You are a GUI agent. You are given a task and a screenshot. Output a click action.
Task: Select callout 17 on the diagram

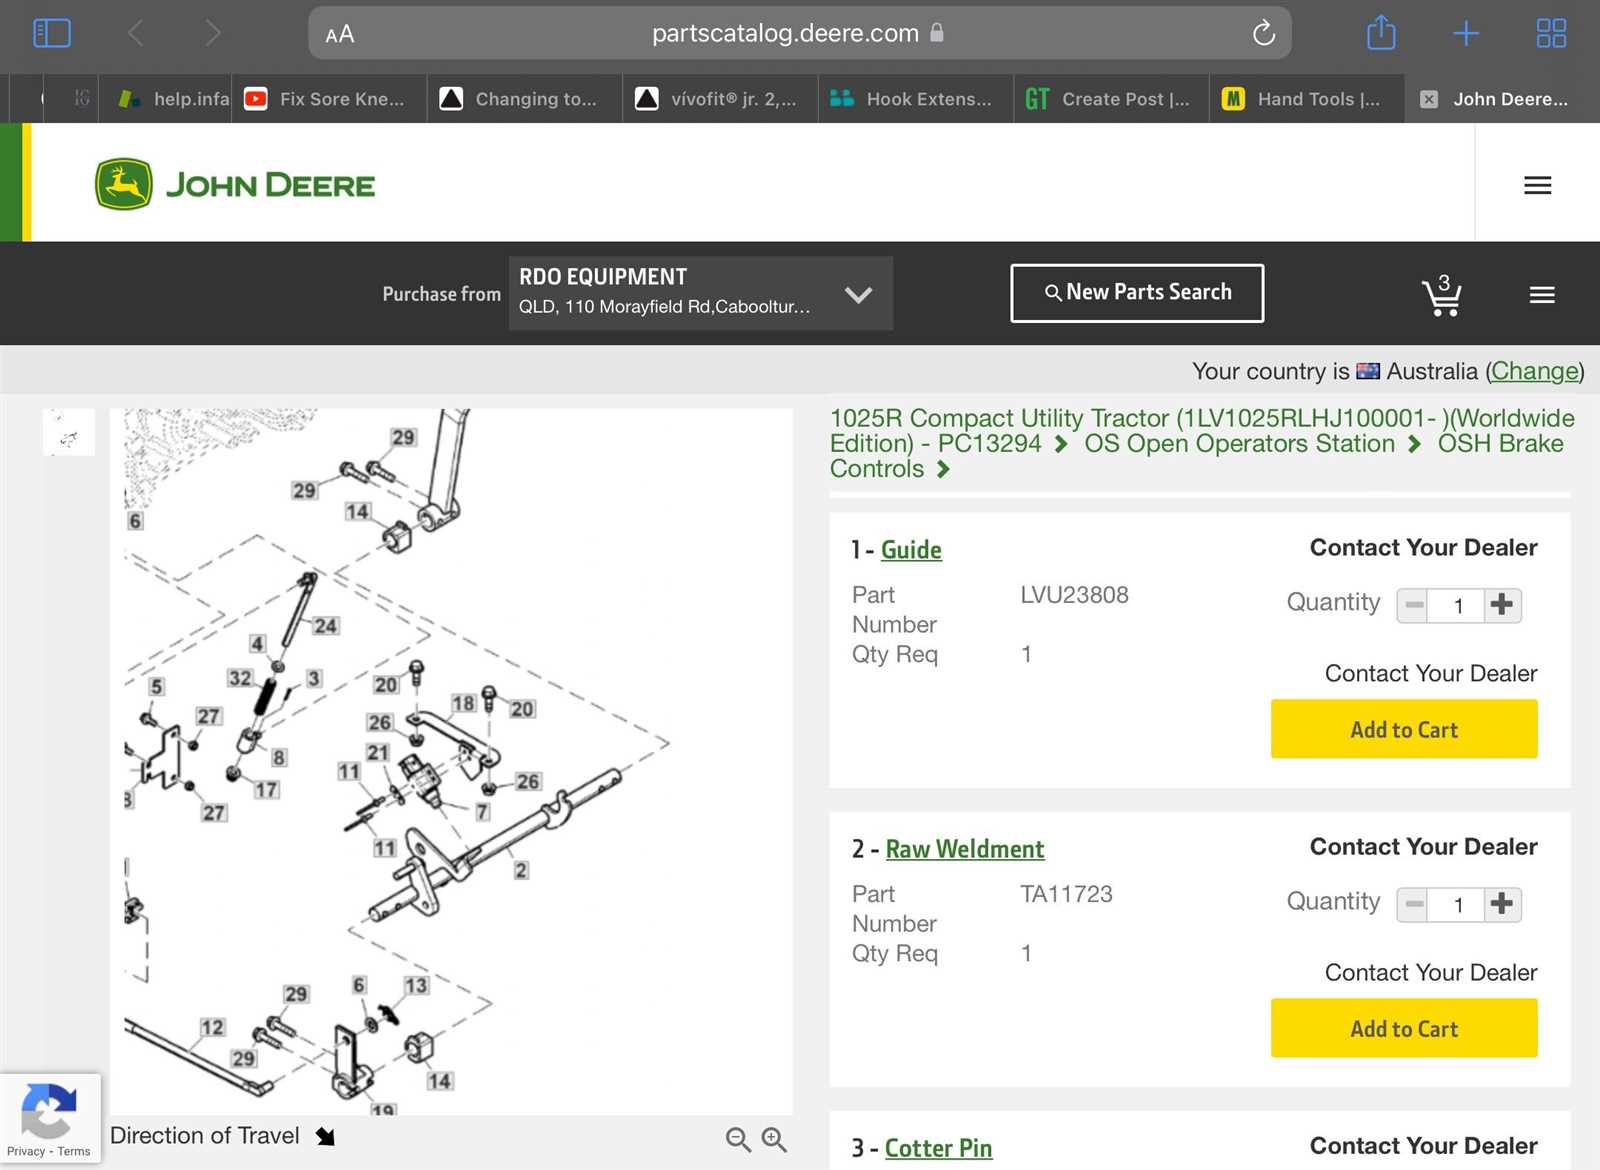pos(266,789)
